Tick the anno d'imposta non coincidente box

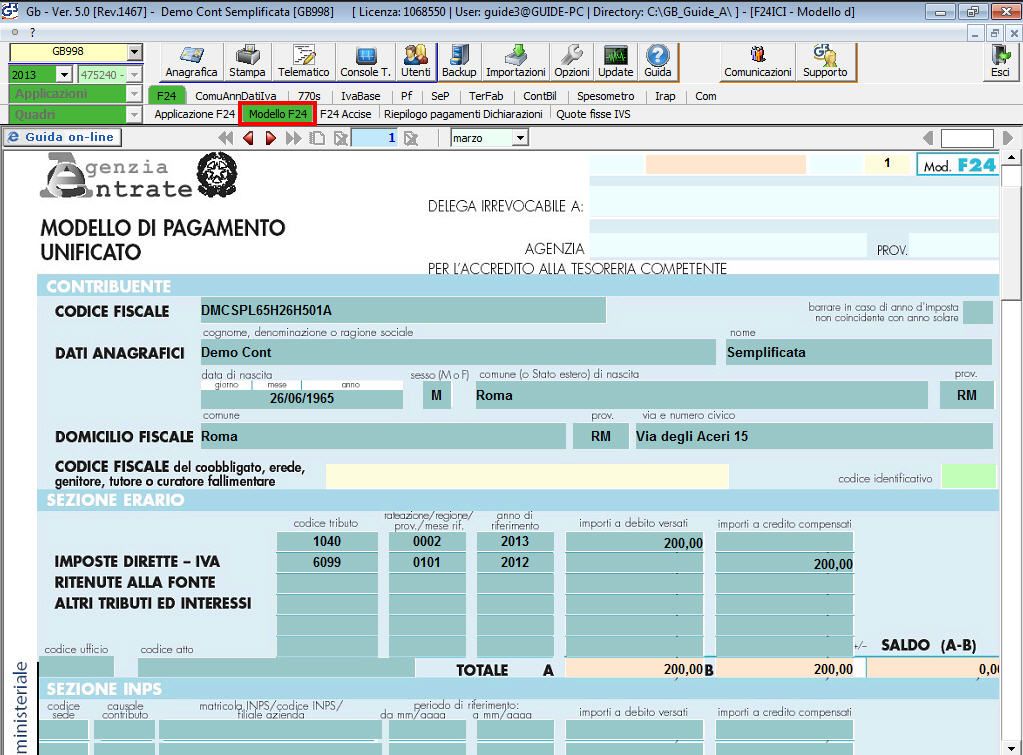[977, 312]
